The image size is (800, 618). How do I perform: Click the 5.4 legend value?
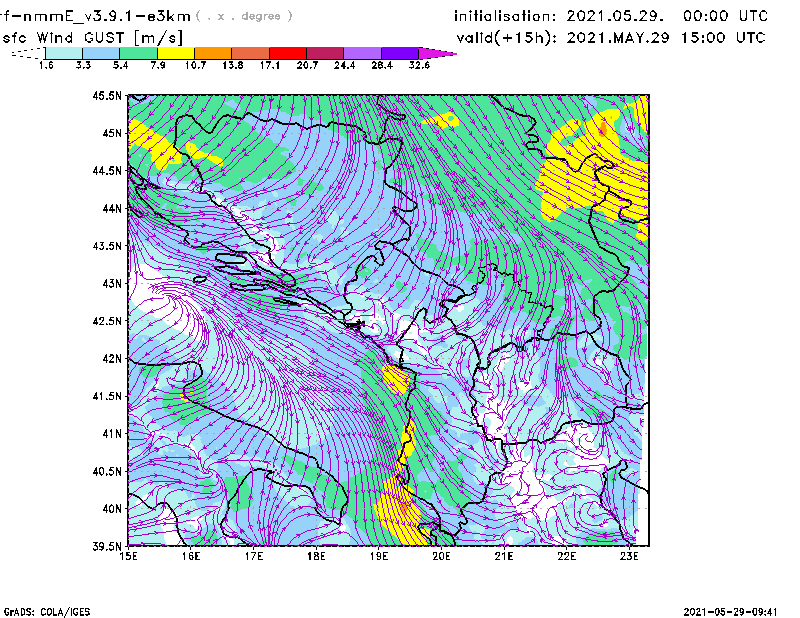click(120, 65)
